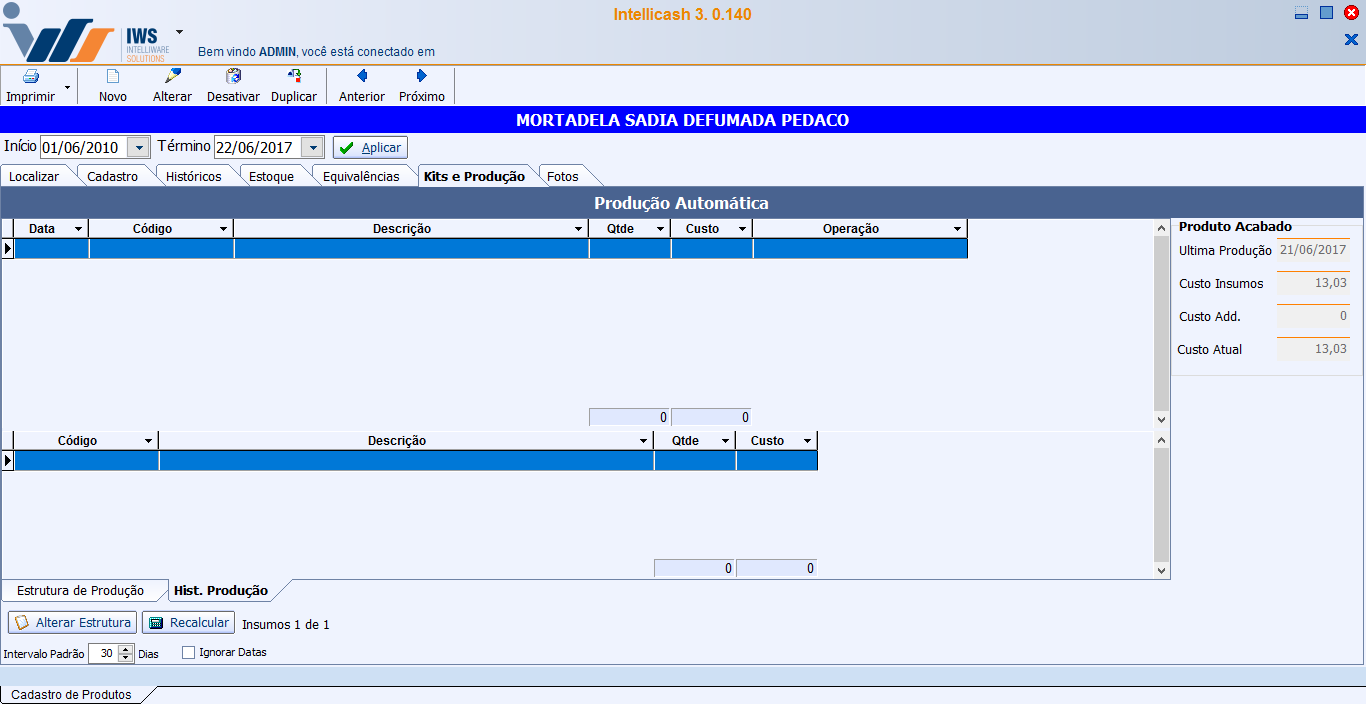
Task: Go to the Anterior record
Action: point(362,86)
